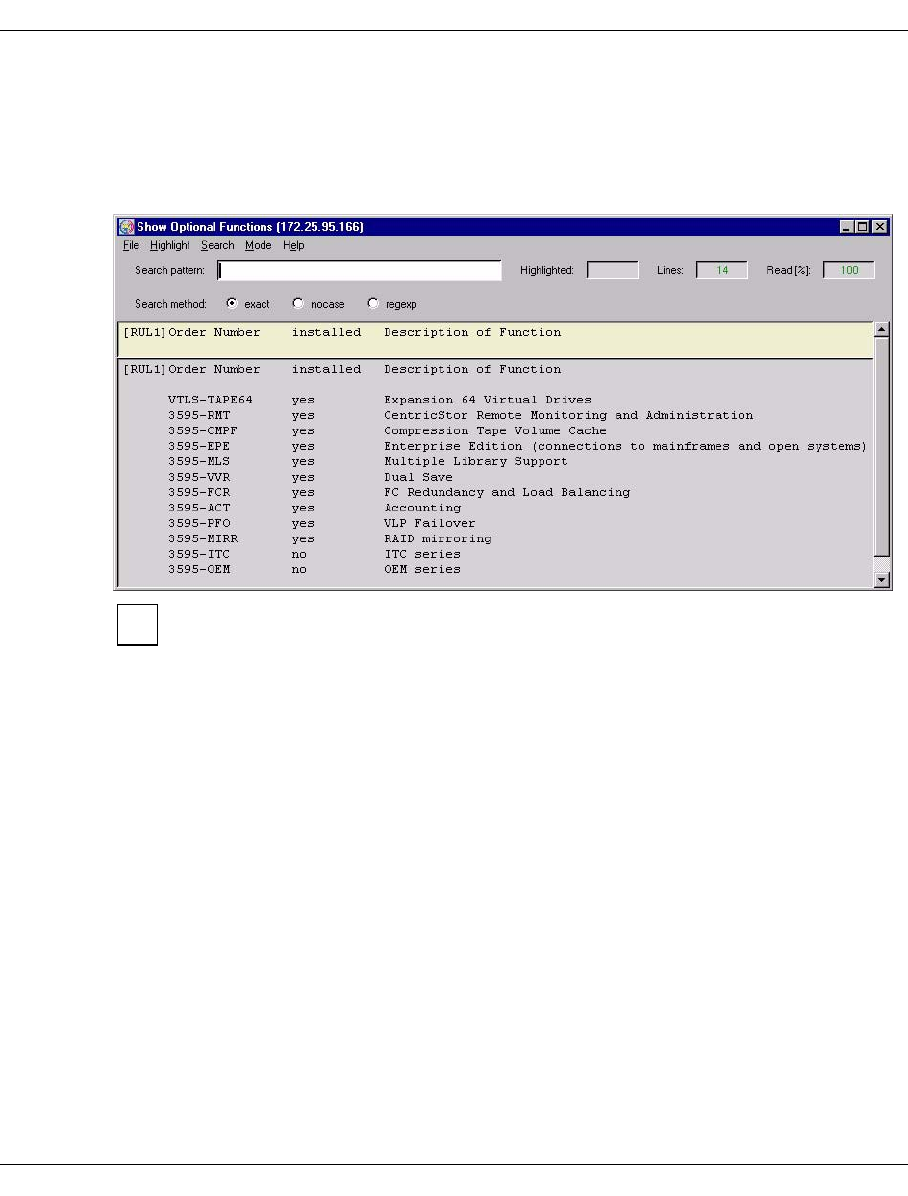The image size is (908, 1196).
Task: Focus the Search pattern input field
Action: 359,270
